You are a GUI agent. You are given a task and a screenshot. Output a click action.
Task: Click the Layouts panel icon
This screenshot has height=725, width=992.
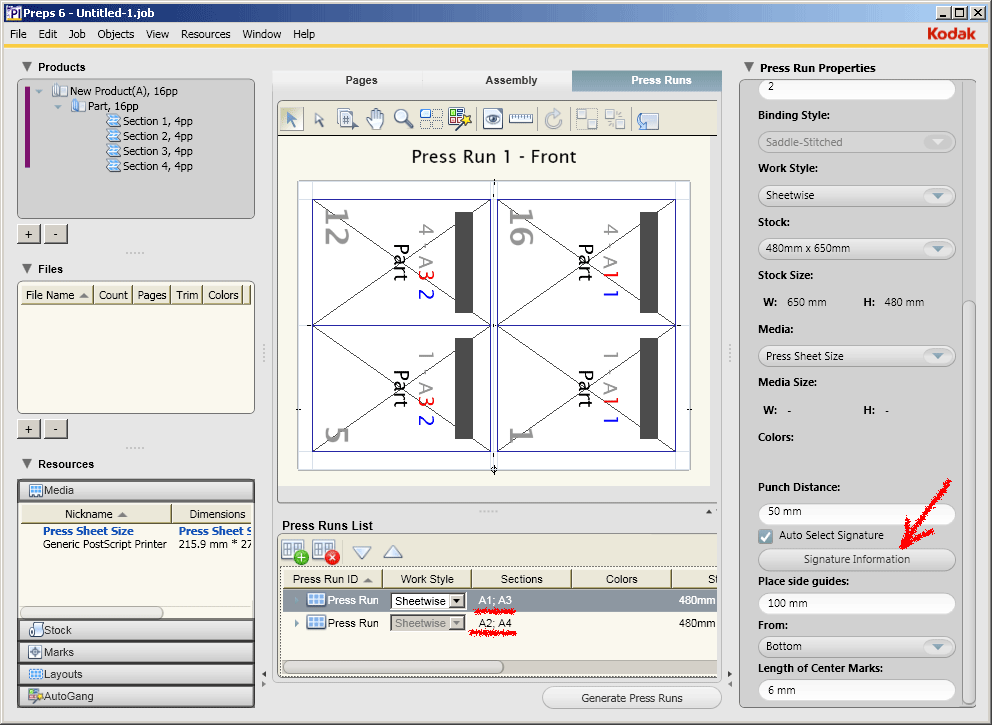pyautogui.click(x=36, y=674)
